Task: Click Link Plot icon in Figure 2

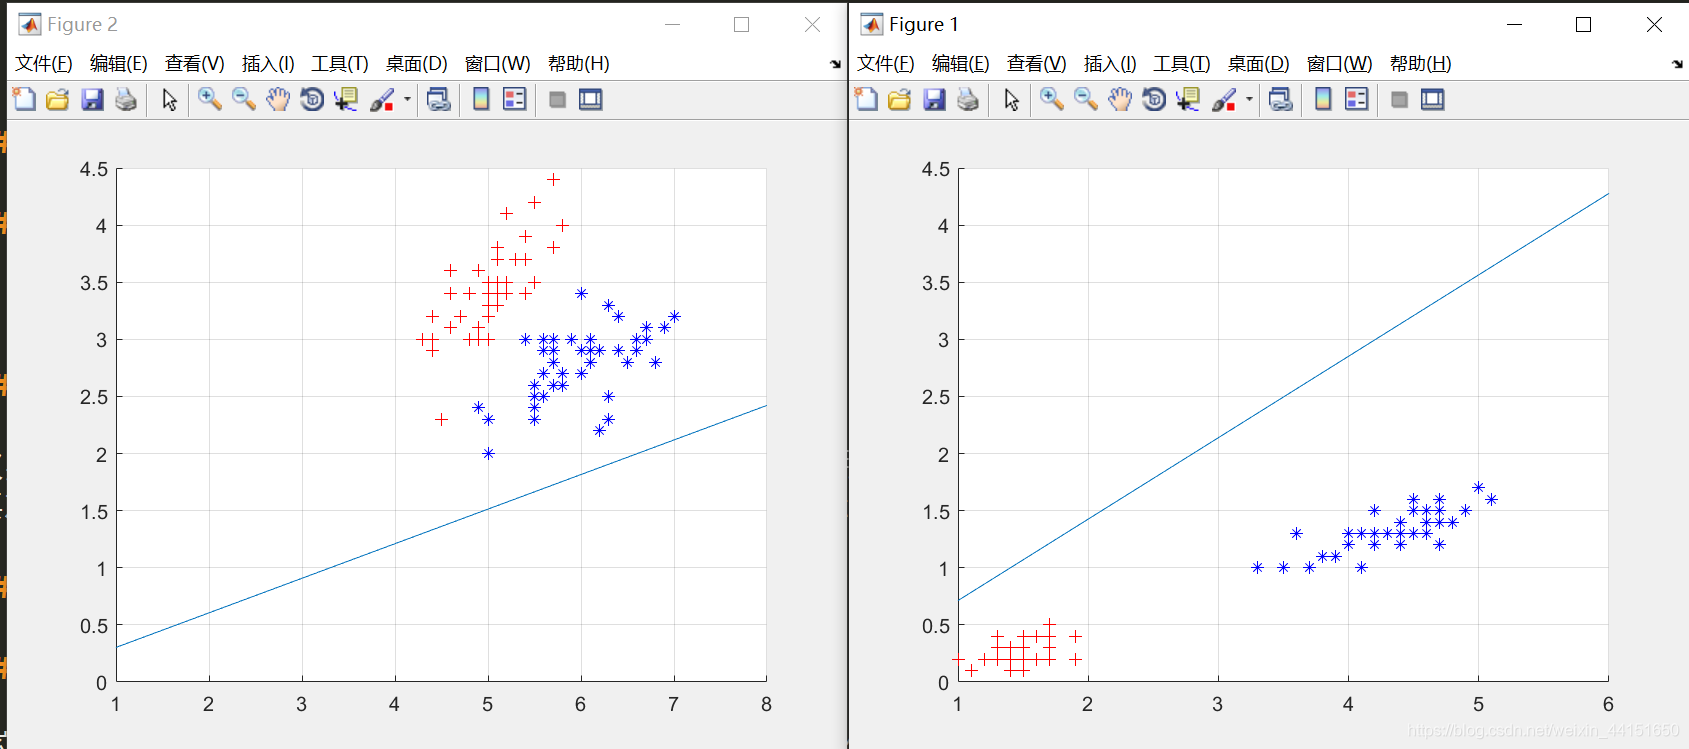Action: [x=439, y=99]
